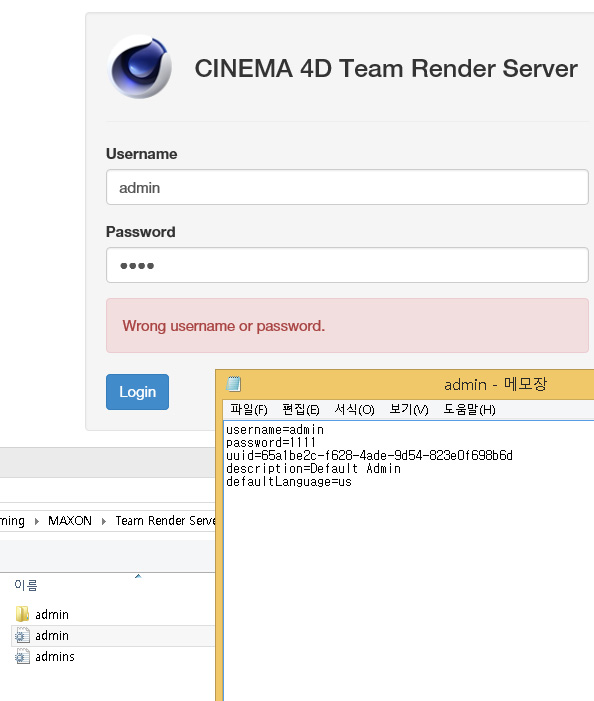Screen dimensions: 594x701
Task: Click the description=Default Admin line
Action: pos(313,469)
